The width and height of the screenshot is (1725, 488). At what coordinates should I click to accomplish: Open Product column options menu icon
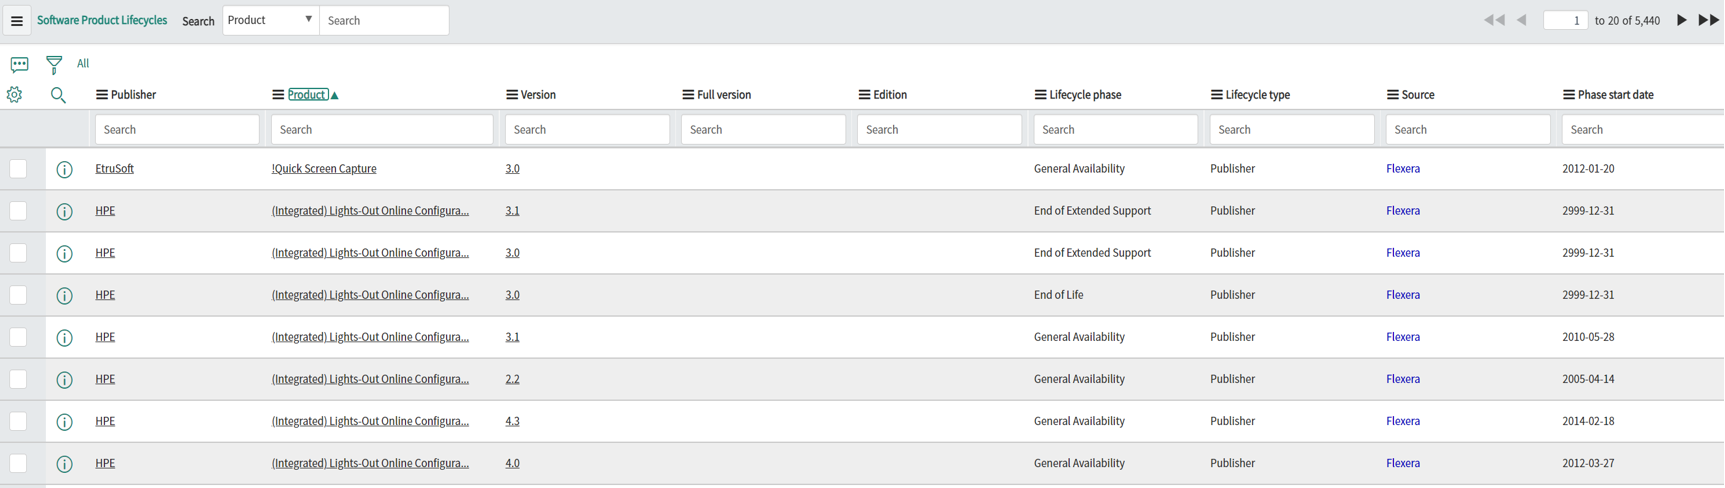tap(277, 95)
